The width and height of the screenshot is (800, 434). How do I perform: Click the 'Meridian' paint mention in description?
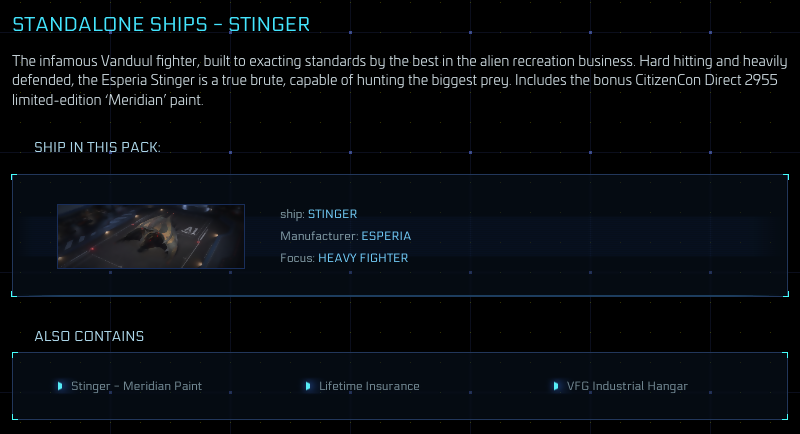click(138, 100)
